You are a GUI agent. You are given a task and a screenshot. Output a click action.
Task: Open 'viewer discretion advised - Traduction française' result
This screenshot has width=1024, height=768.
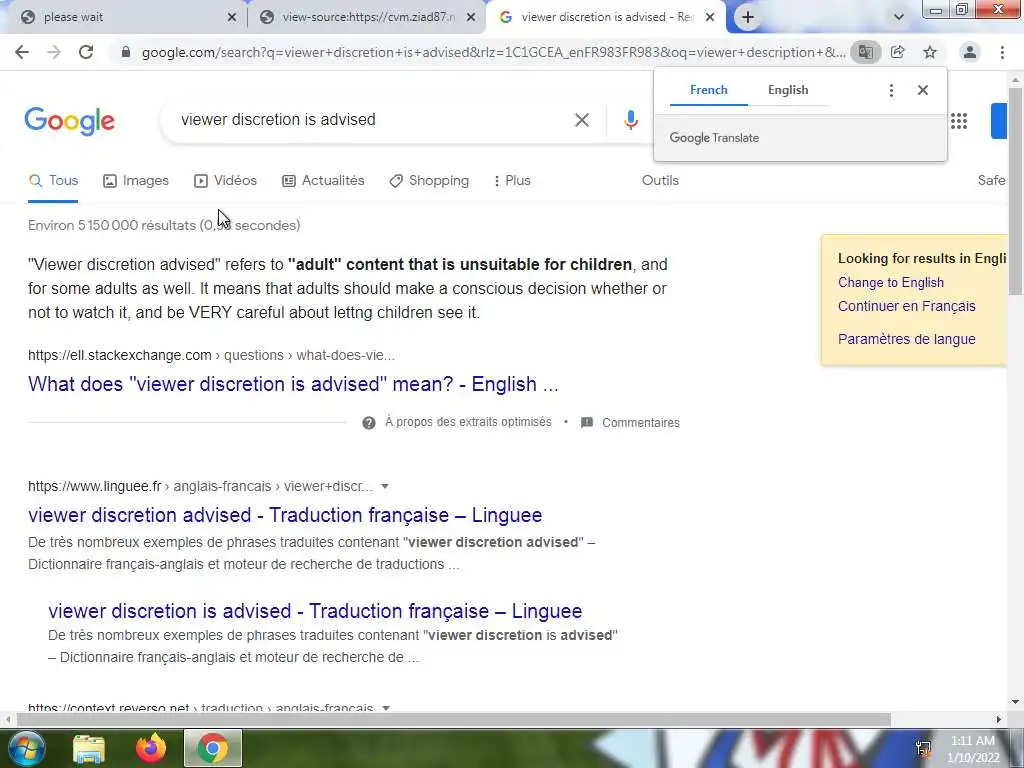tap(285, 515)
